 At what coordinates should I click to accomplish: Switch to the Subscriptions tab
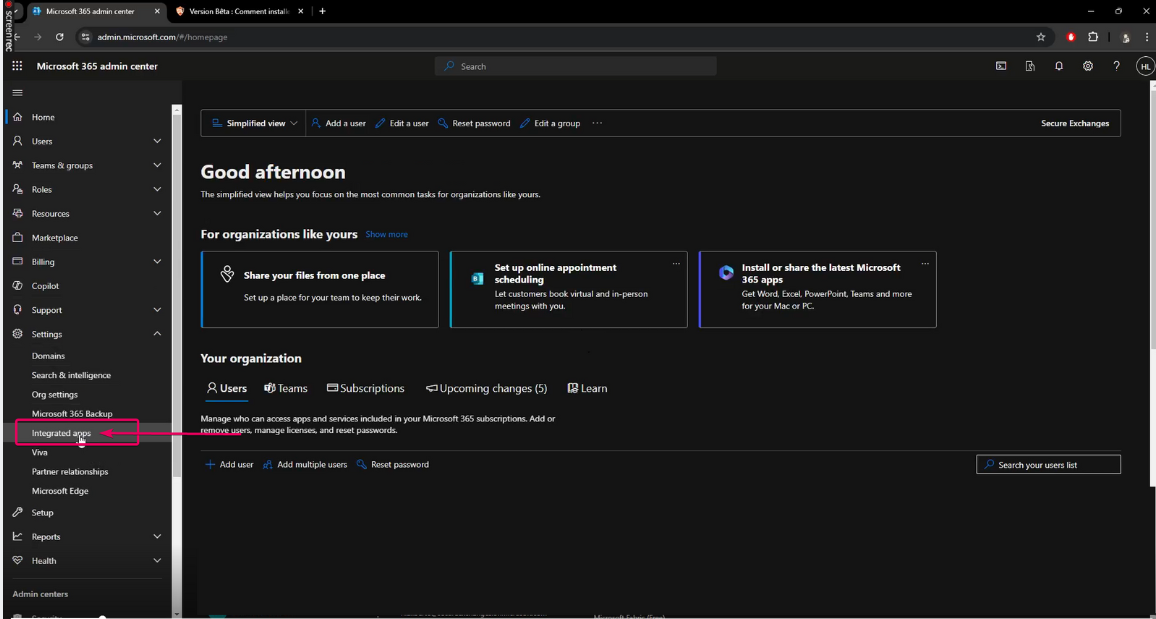click(365, 388)
